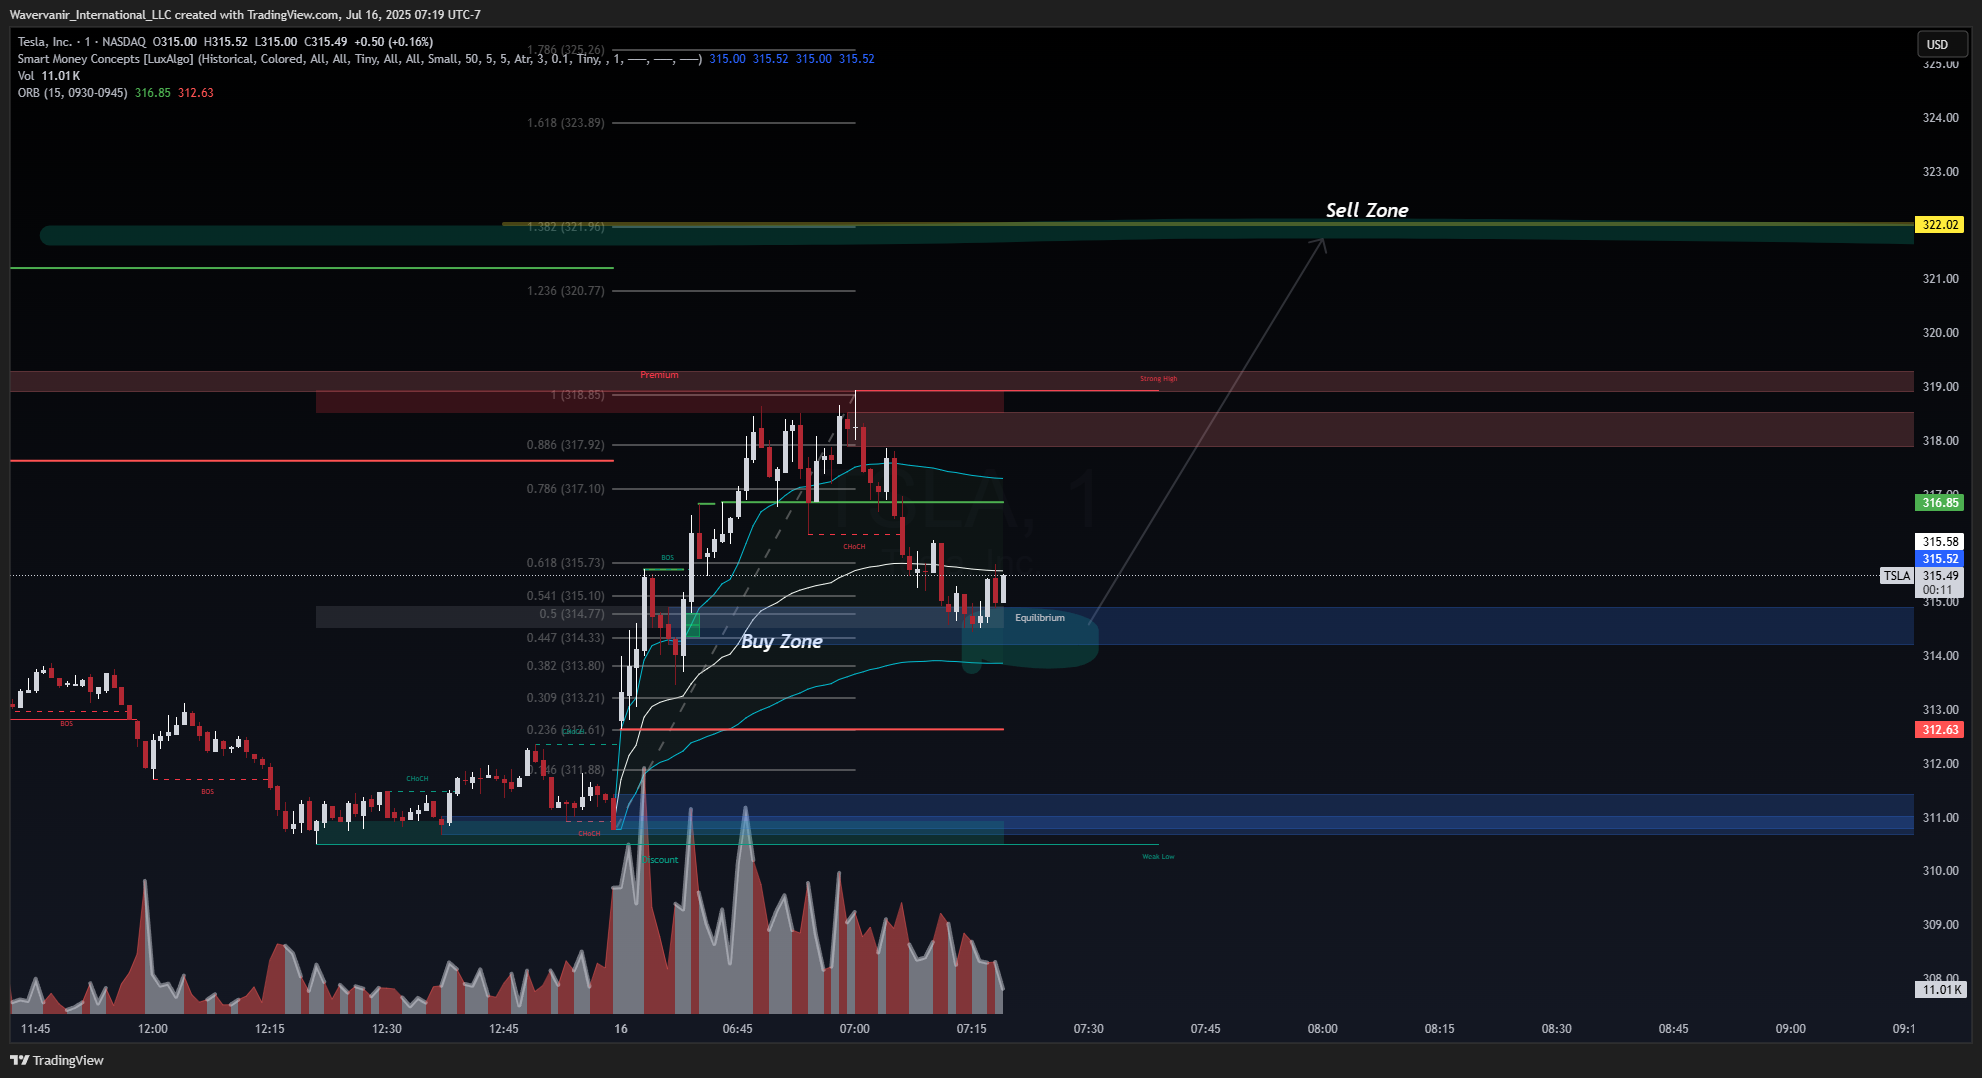Click the 311.00 price scale value
This screenshot has width=1982, height=1078.
1941,818
